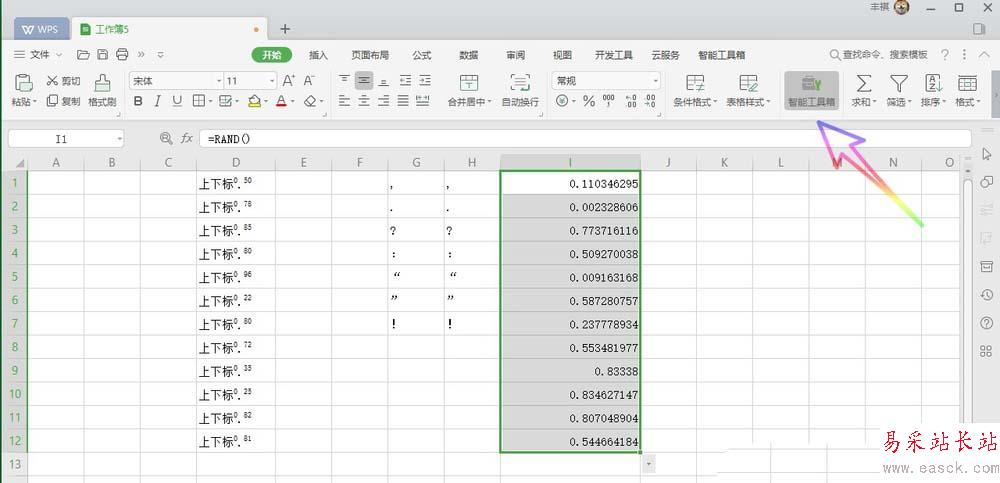Click the Copy (复制) button
The height and width of the screenshot is (483, 1000).
point(64,101)
